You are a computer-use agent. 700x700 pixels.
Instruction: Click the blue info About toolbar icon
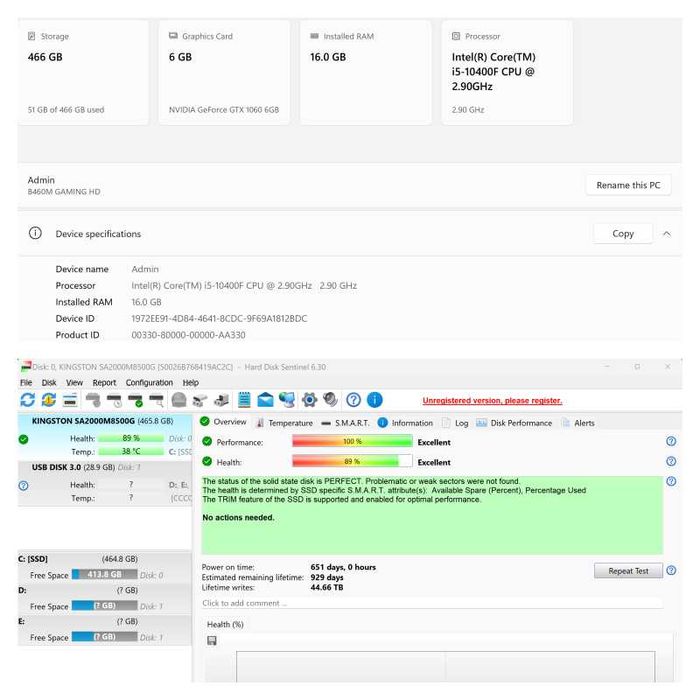click(375, 400)
